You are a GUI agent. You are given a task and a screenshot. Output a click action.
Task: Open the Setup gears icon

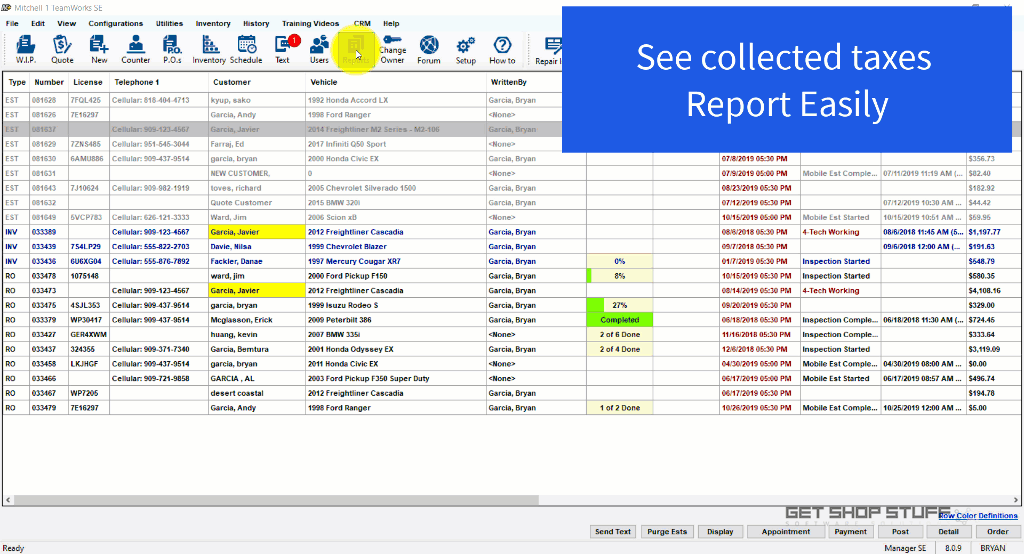[466, 47]
